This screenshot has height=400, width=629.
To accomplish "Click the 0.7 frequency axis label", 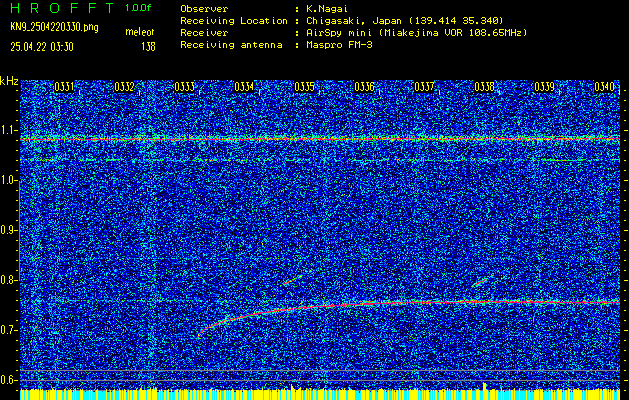I will pyautogui.click(x=8, y=330).
